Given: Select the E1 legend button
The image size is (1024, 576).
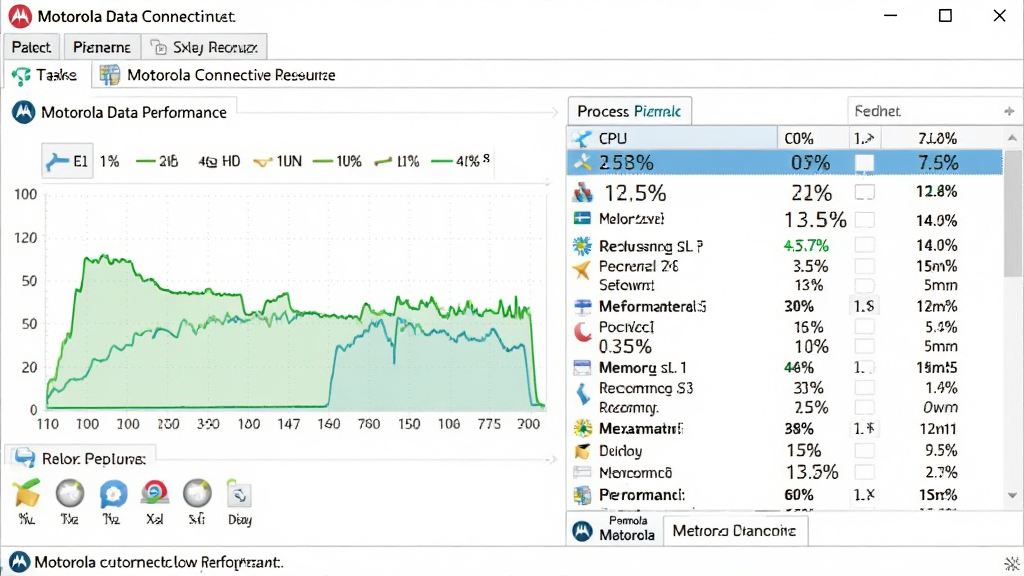Looking at the screenshot, I should pos(67,161).
